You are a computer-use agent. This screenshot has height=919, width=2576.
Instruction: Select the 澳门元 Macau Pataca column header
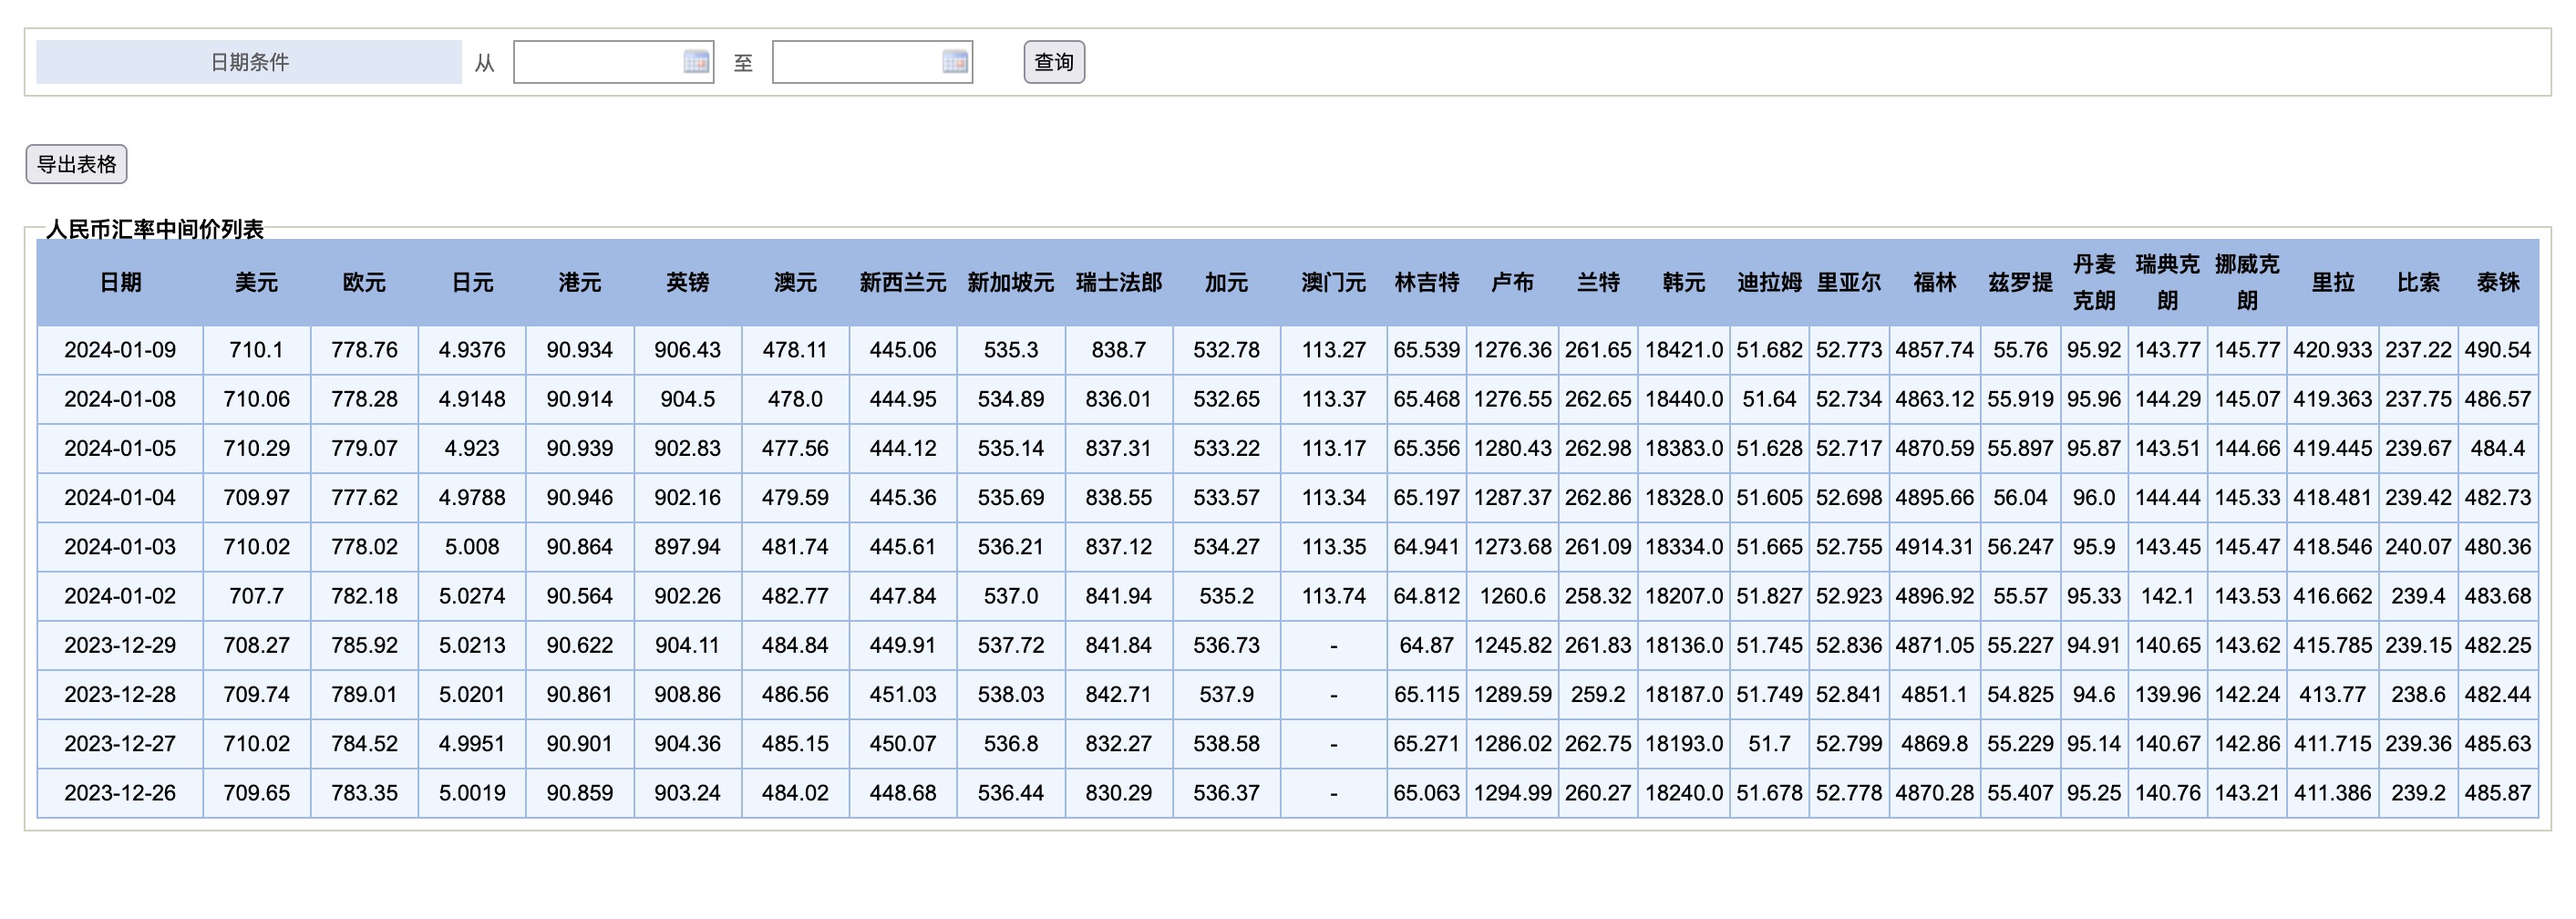[1334, 283]
